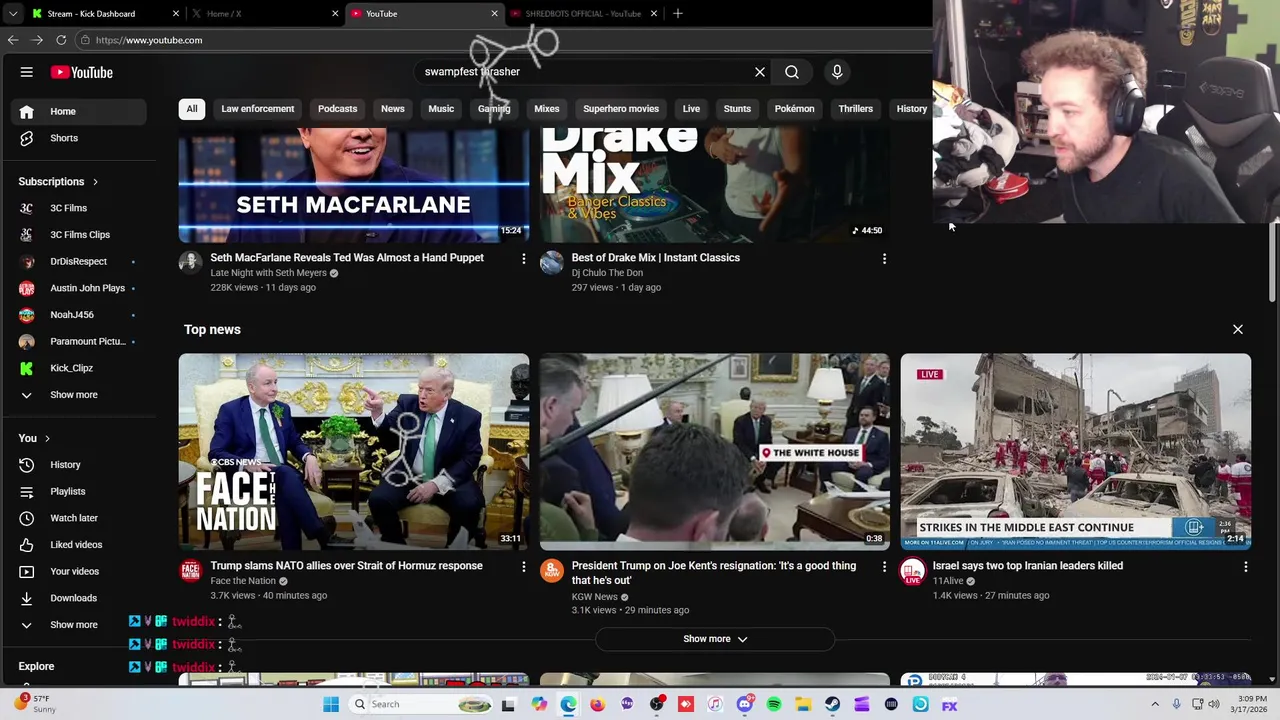Open the 3C Films subscription
This screenshot has width=1280, height=720.
pos(80,208)
